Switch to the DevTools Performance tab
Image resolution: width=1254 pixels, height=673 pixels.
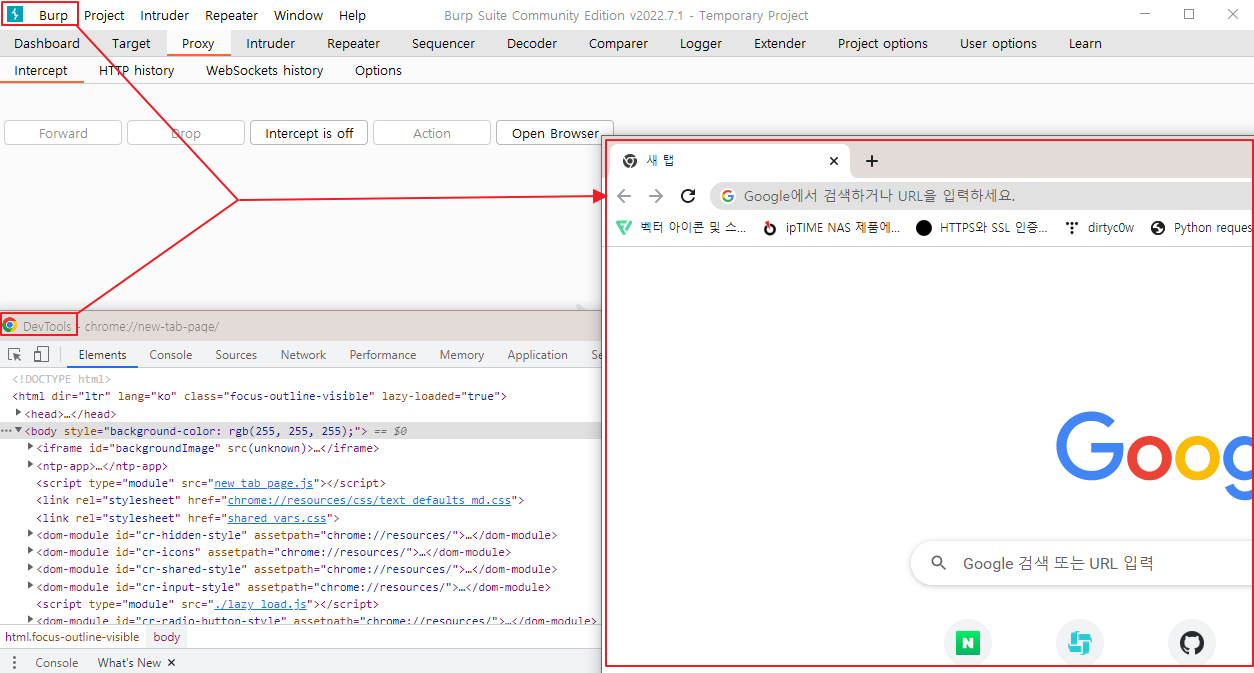(x=383, y=355)
